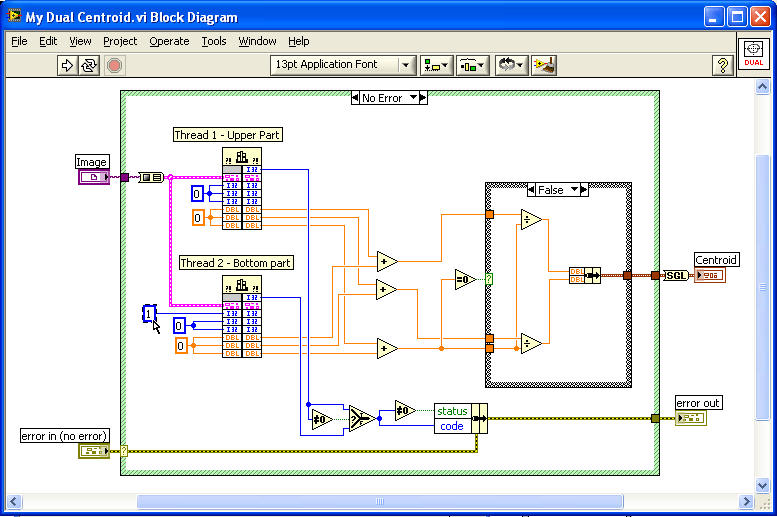Viewport: 777px width, 517px height.
Task: Select the orange 0 constant in Thread 2
Action: click(181, 345)
